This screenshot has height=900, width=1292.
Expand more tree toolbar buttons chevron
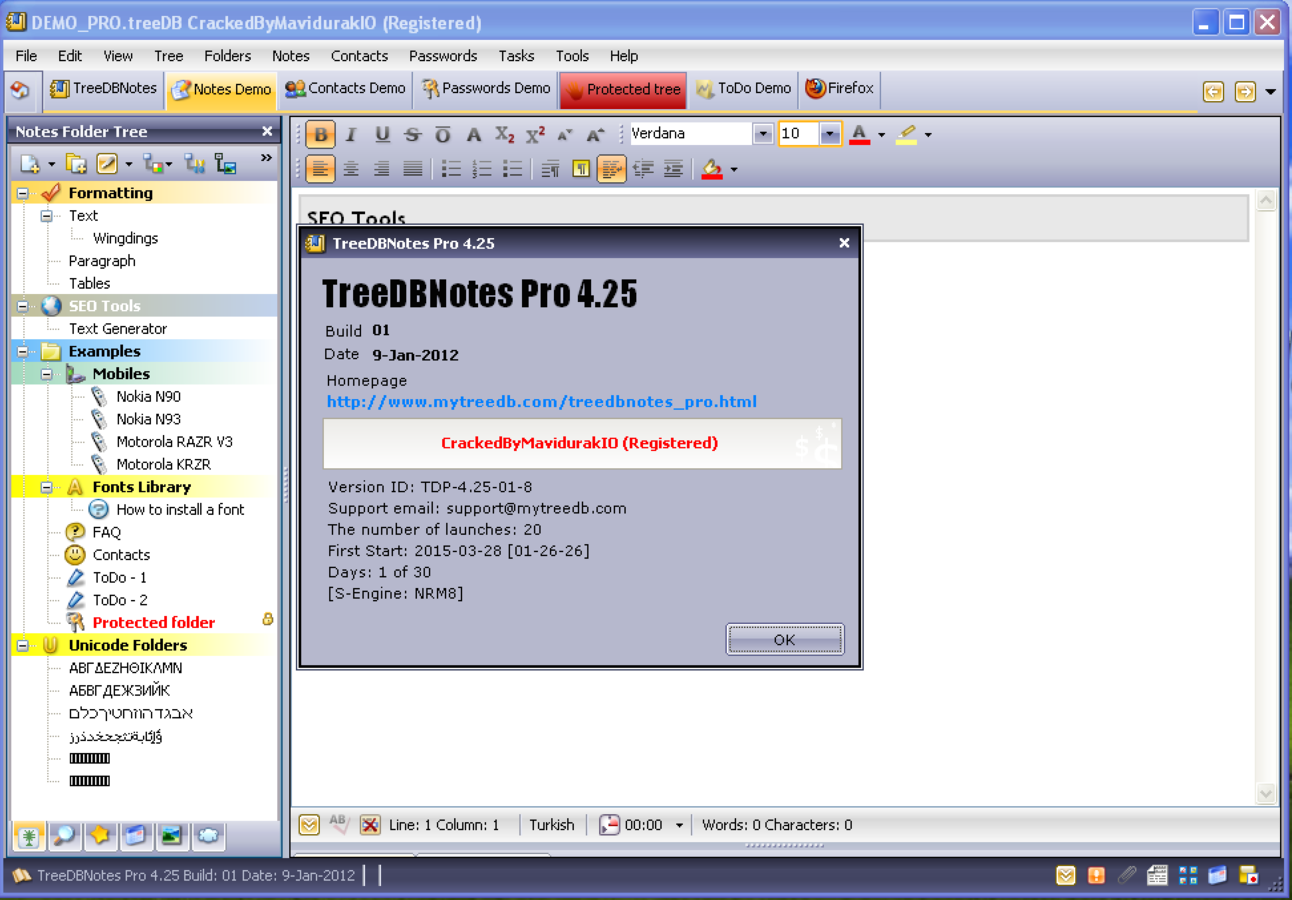(x=266, y=158)
